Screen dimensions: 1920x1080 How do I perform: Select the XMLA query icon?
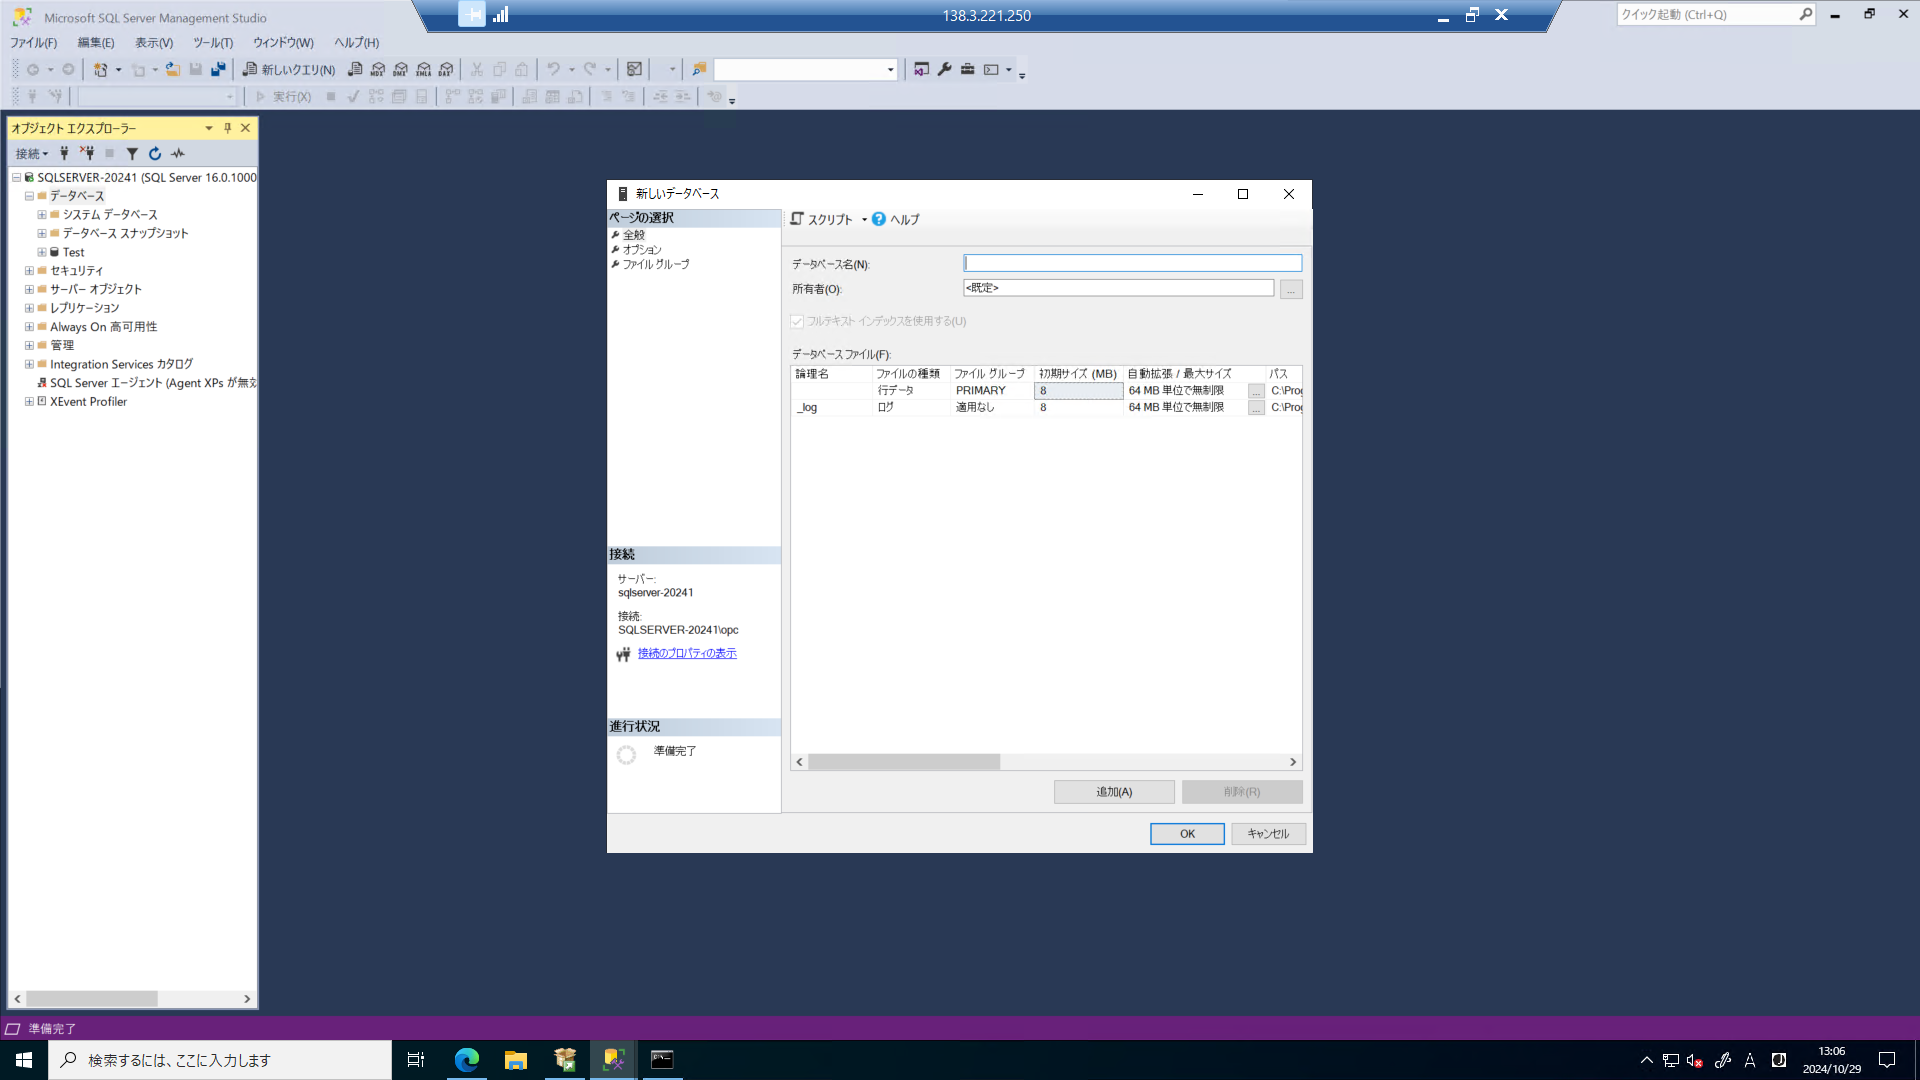[x=423, y=69]
